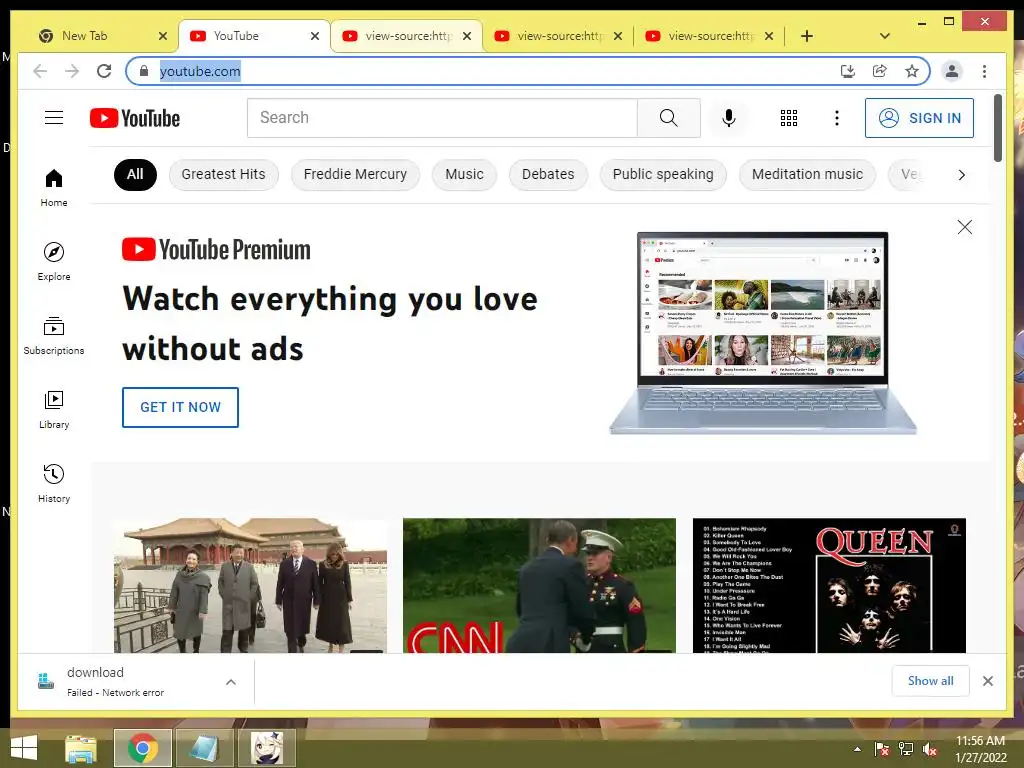
Task: Open File Explorer from taskbar
Action: click(x=81, y=748)
